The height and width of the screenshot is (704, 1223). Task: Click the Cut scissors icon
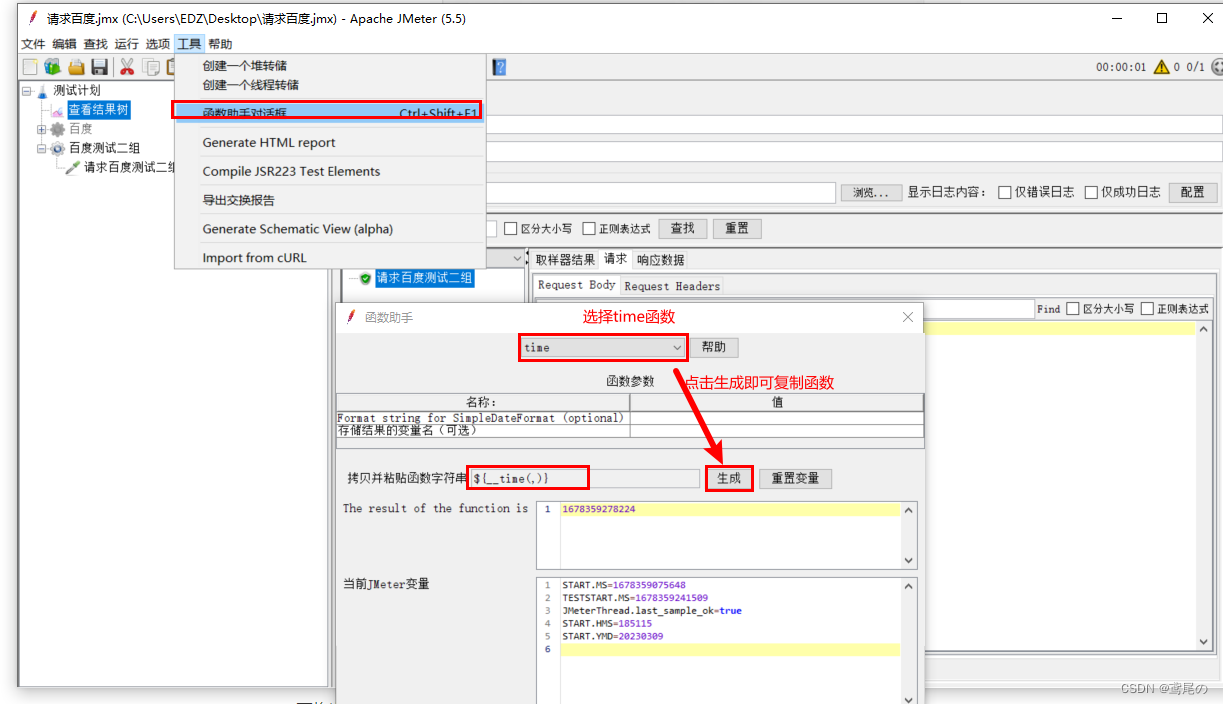tap(127, 67)
